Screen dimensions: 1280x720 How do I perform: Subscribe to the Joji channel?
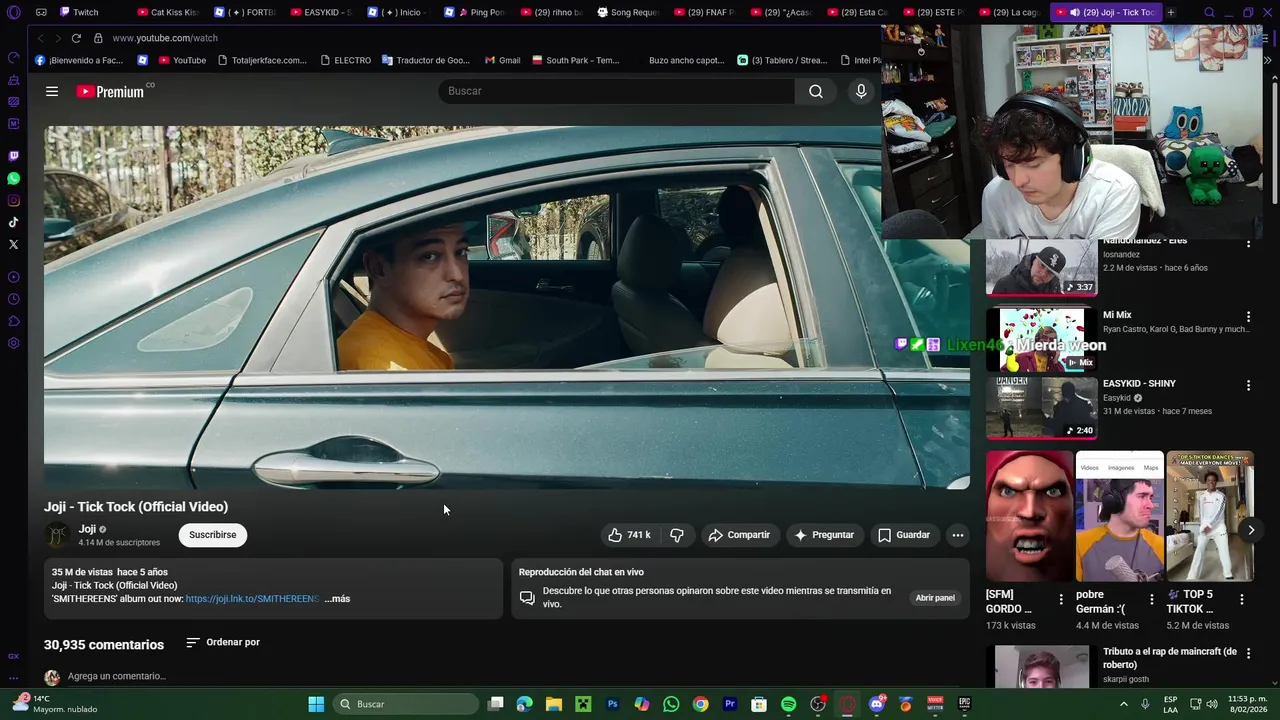click(x=213, y=535)
